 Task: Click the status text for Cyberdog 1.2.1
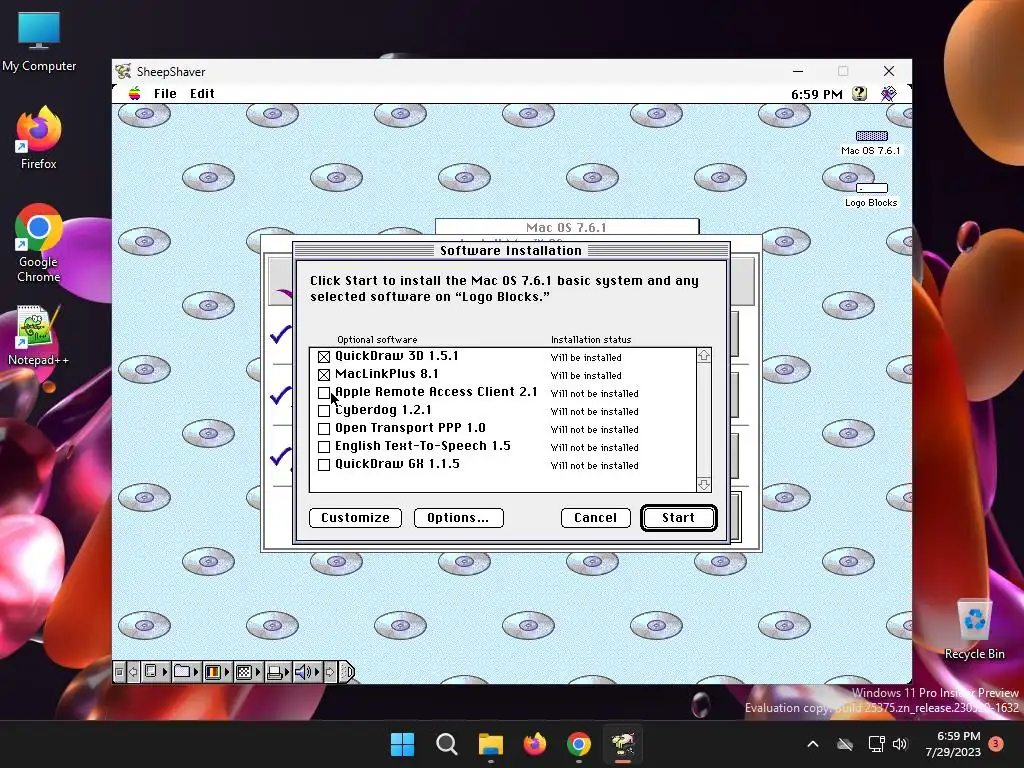pyautogui.click(x=594, y=411)
